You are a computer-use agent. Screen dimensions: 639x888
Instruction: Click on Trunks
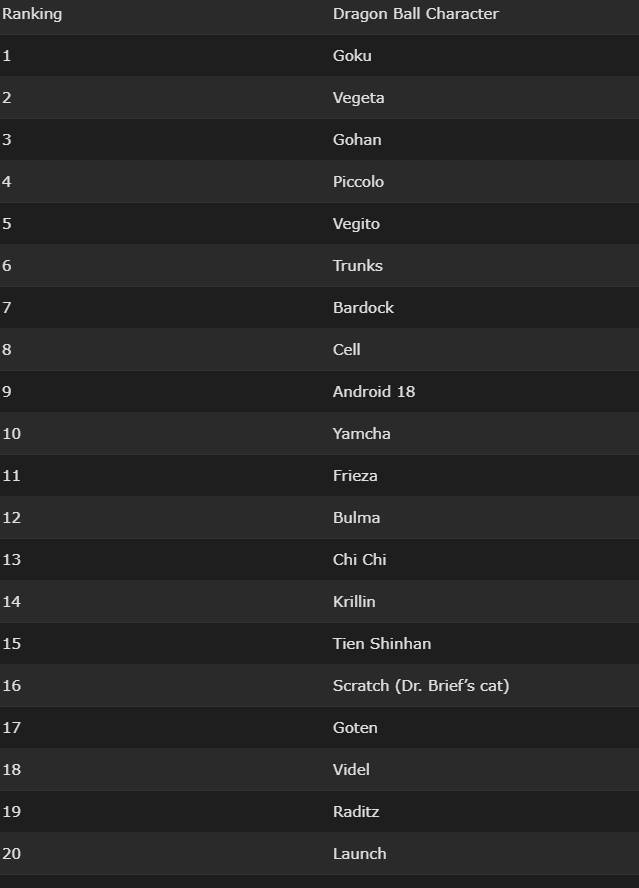point(357,266)
